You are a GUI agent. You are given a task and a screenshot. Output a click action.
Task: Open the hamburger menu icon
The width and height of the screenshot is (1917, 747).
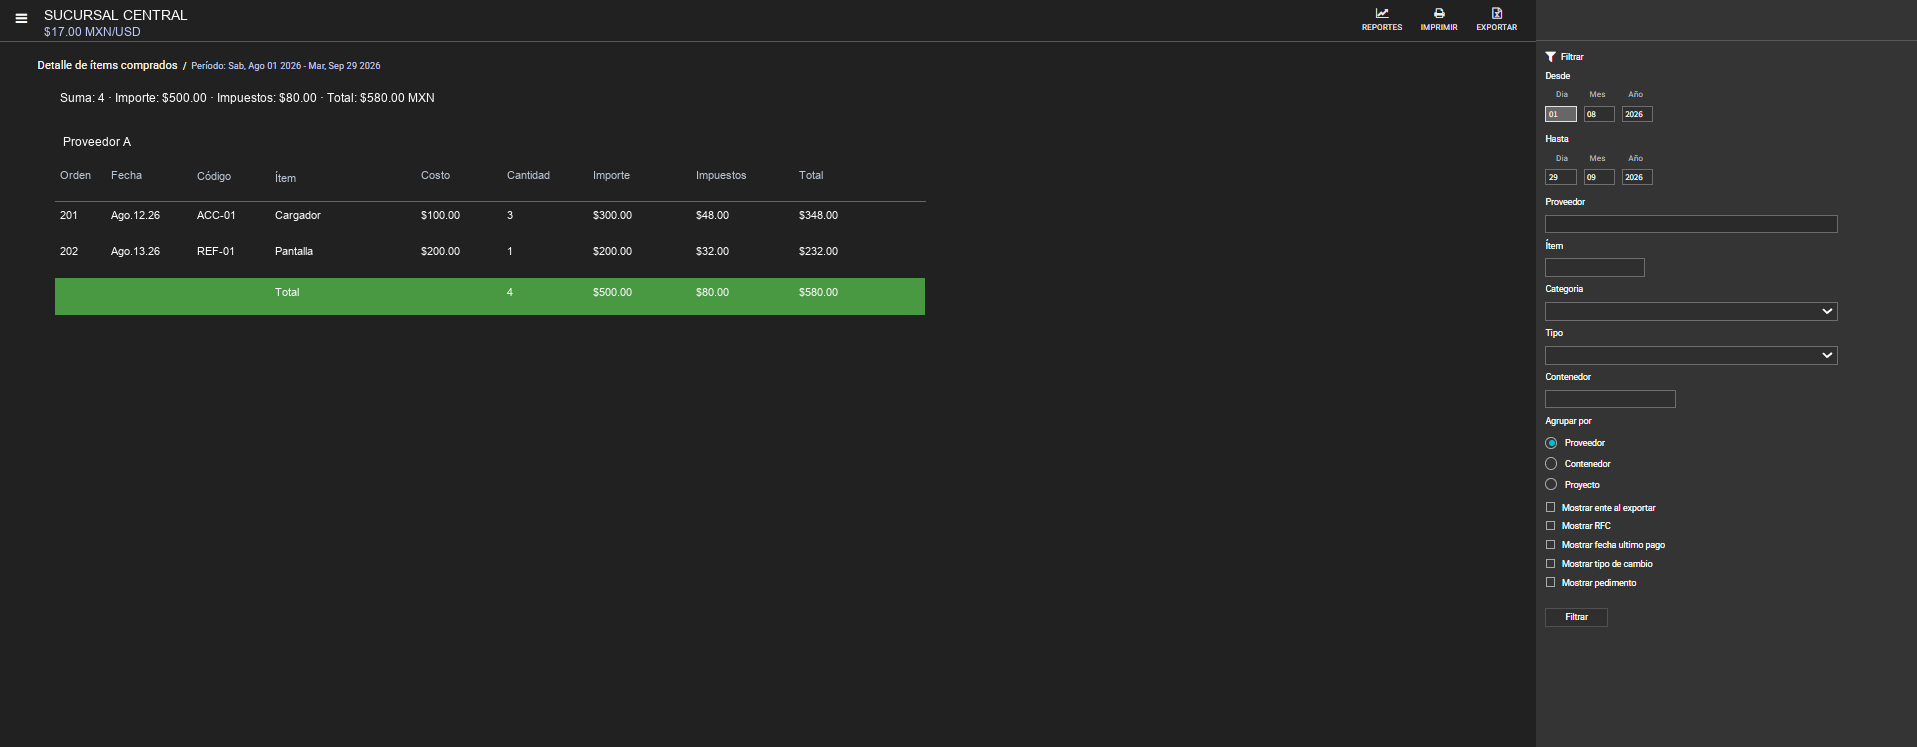(21, 18)
